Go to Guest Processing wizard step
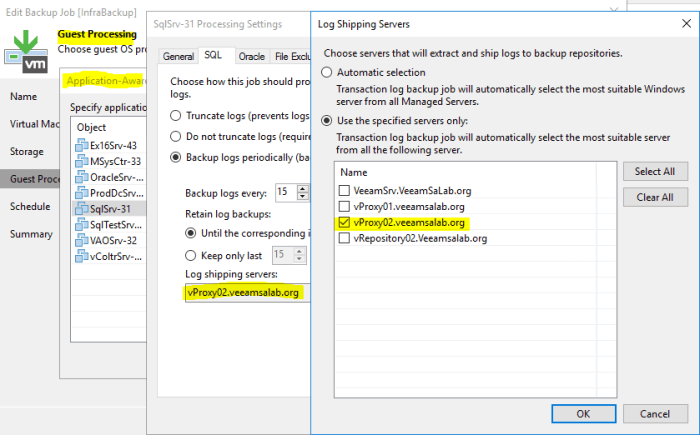 30,179
